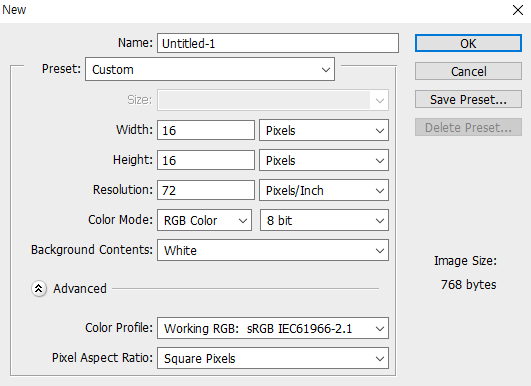The image size is (531, 386).
Task: Click the Height value field
Action: pos(206,160)
